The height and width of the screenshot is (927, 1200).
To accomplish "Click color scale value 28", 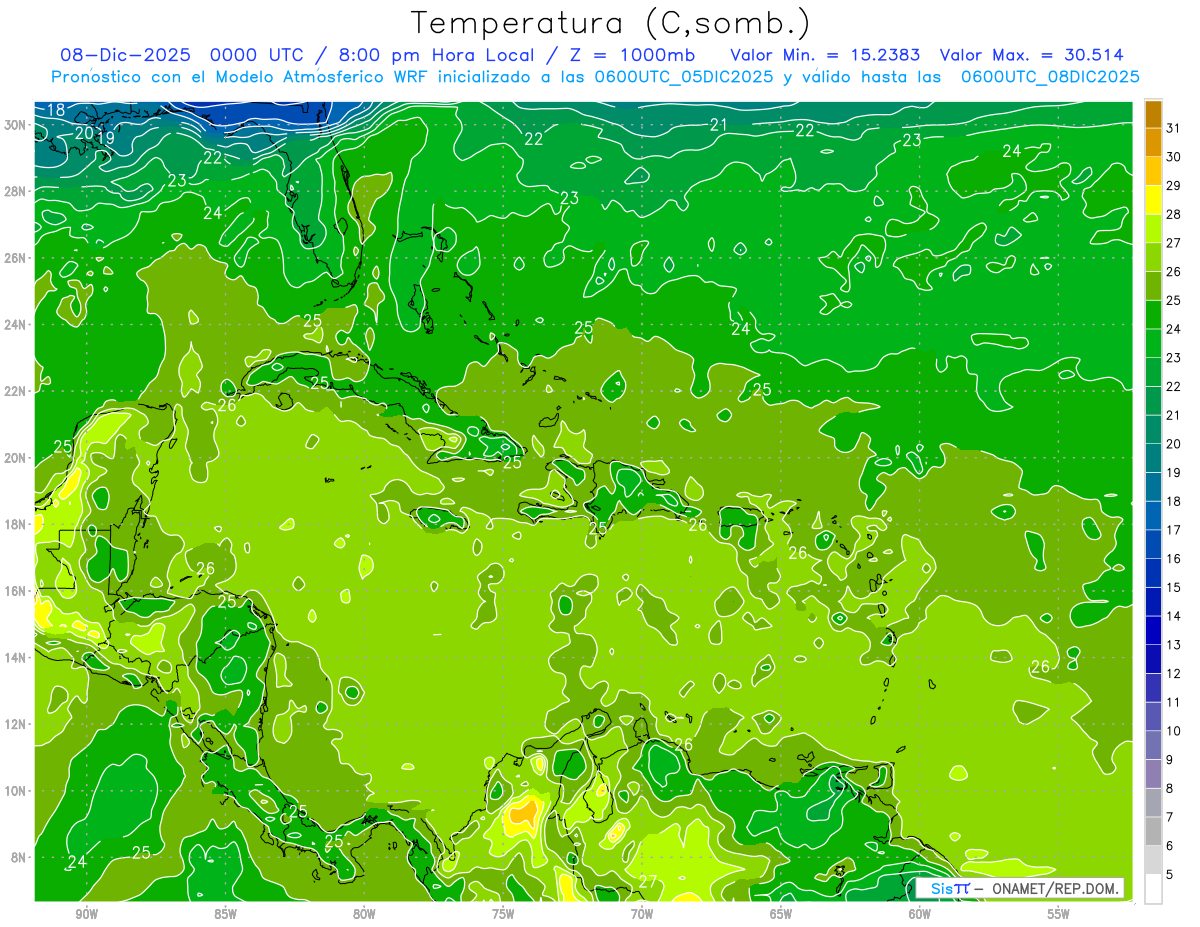I will [1174, 214].
